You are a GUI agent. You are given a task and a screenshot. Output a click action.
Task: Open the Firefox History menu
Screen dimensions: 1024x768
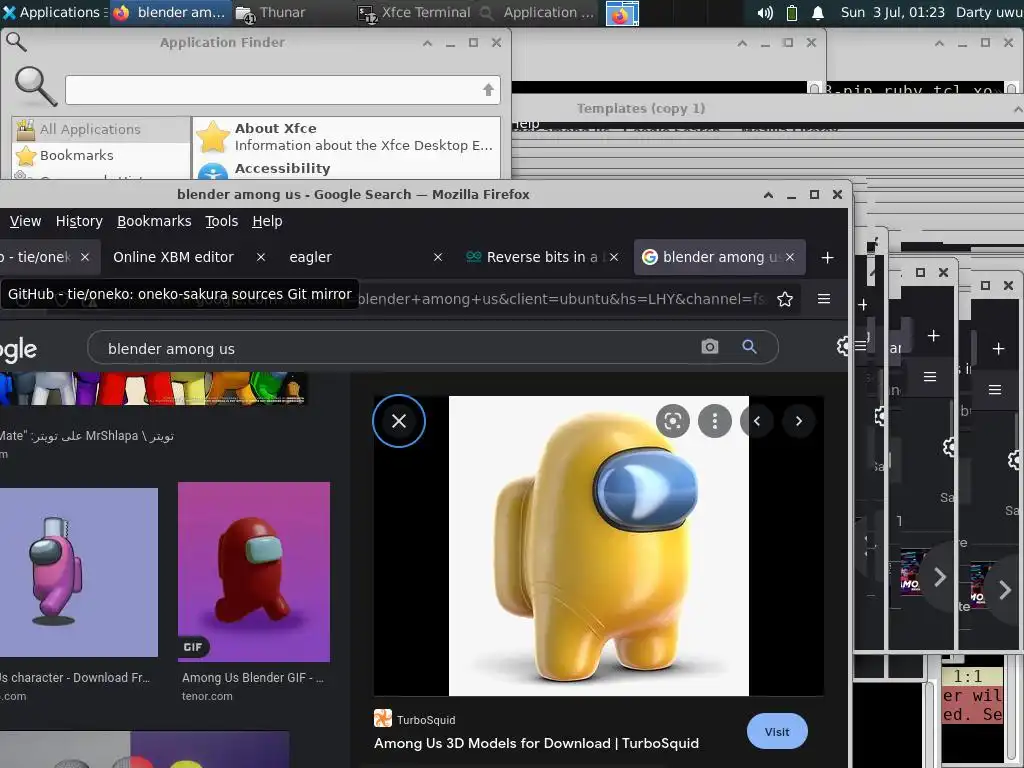[79, 221]
